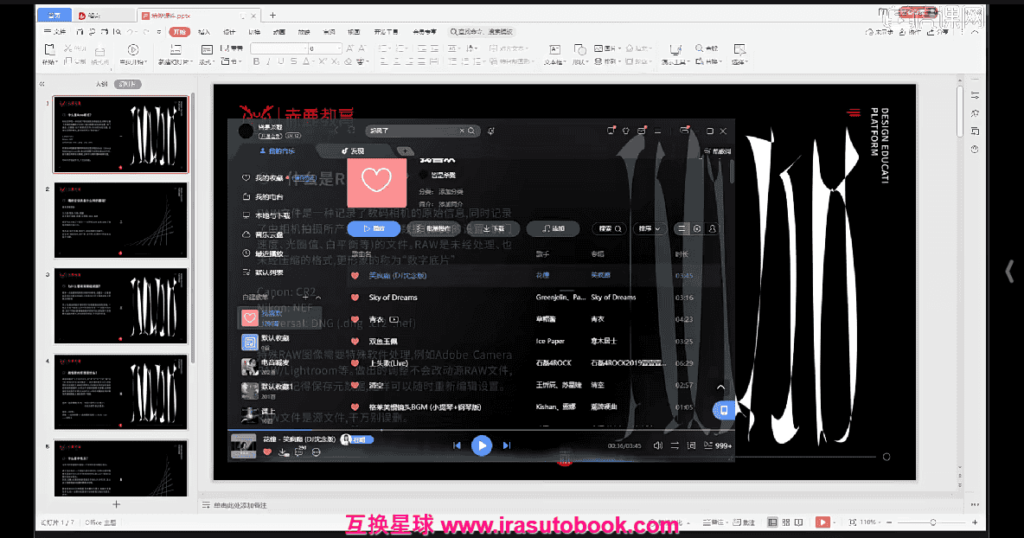Adjust the WPS zoom slider
Viewport: 1024px width, 538px height.
[933, 522]
